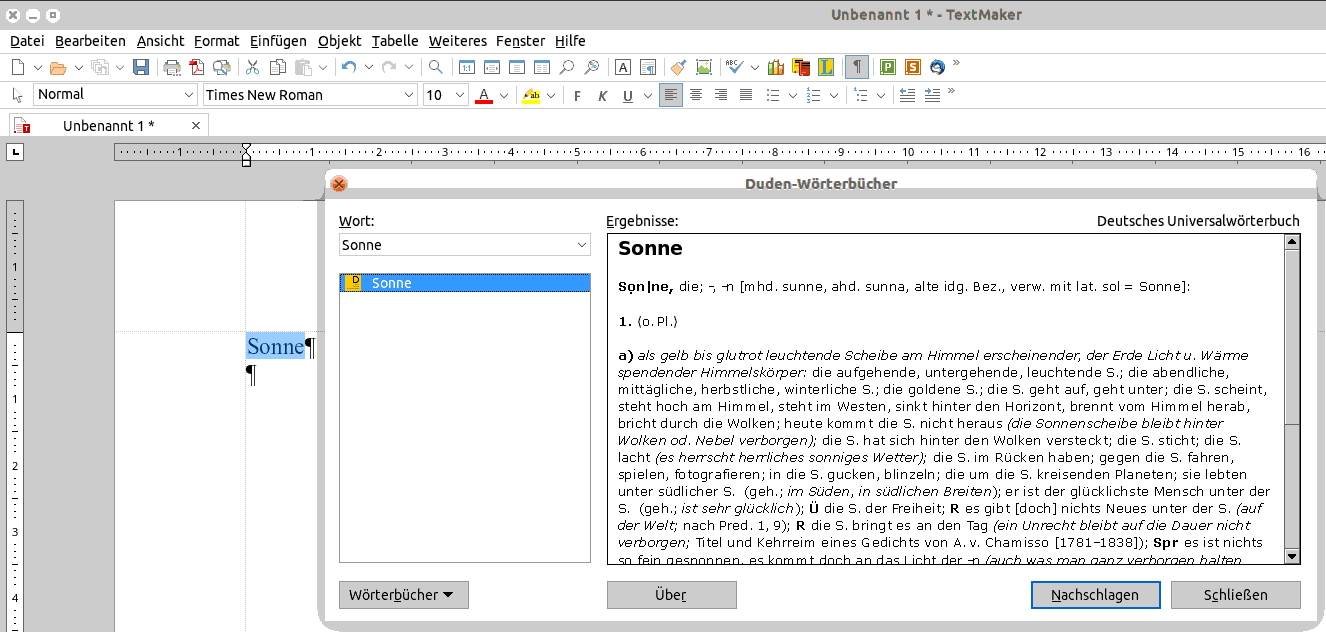Image resolution: width=1326 pixels, height=632 pixels.
Task: Create a new document with toolbar icon
Action: pyautogui.click(x=17, y=67)
